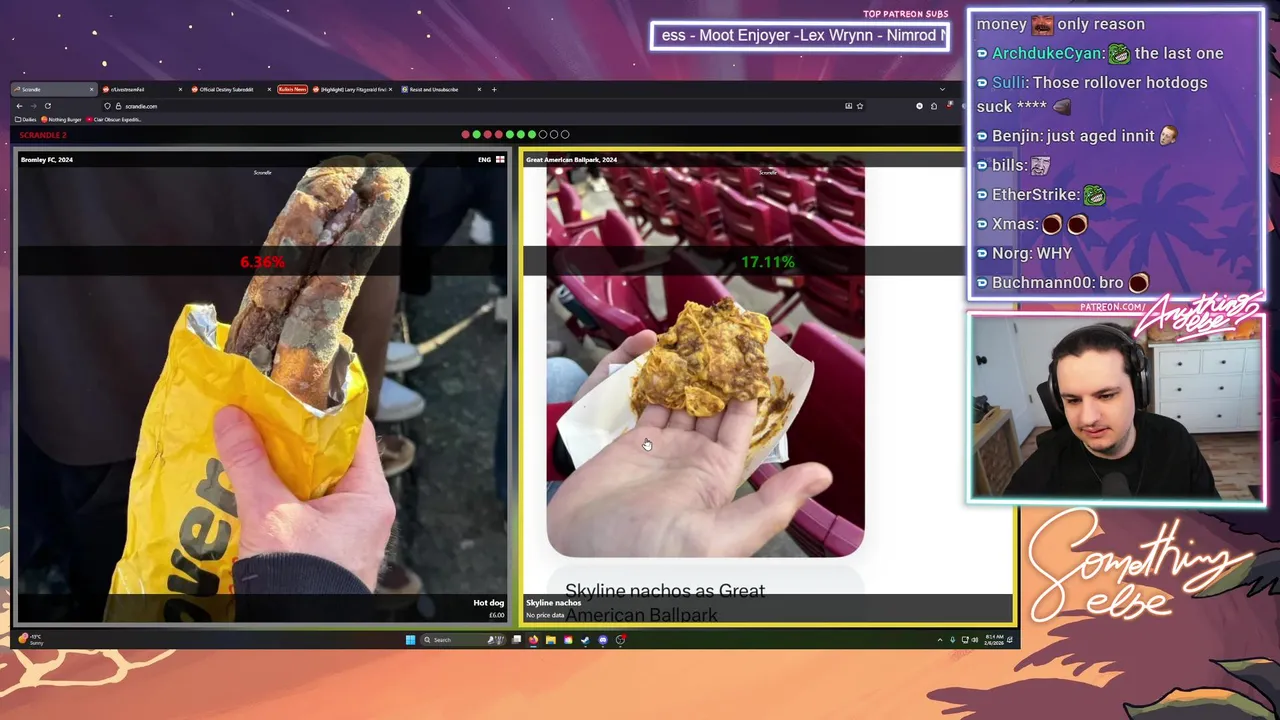Open Task View from the taskbar
This screenshot has height=720, width=1280.
(516, 639)
